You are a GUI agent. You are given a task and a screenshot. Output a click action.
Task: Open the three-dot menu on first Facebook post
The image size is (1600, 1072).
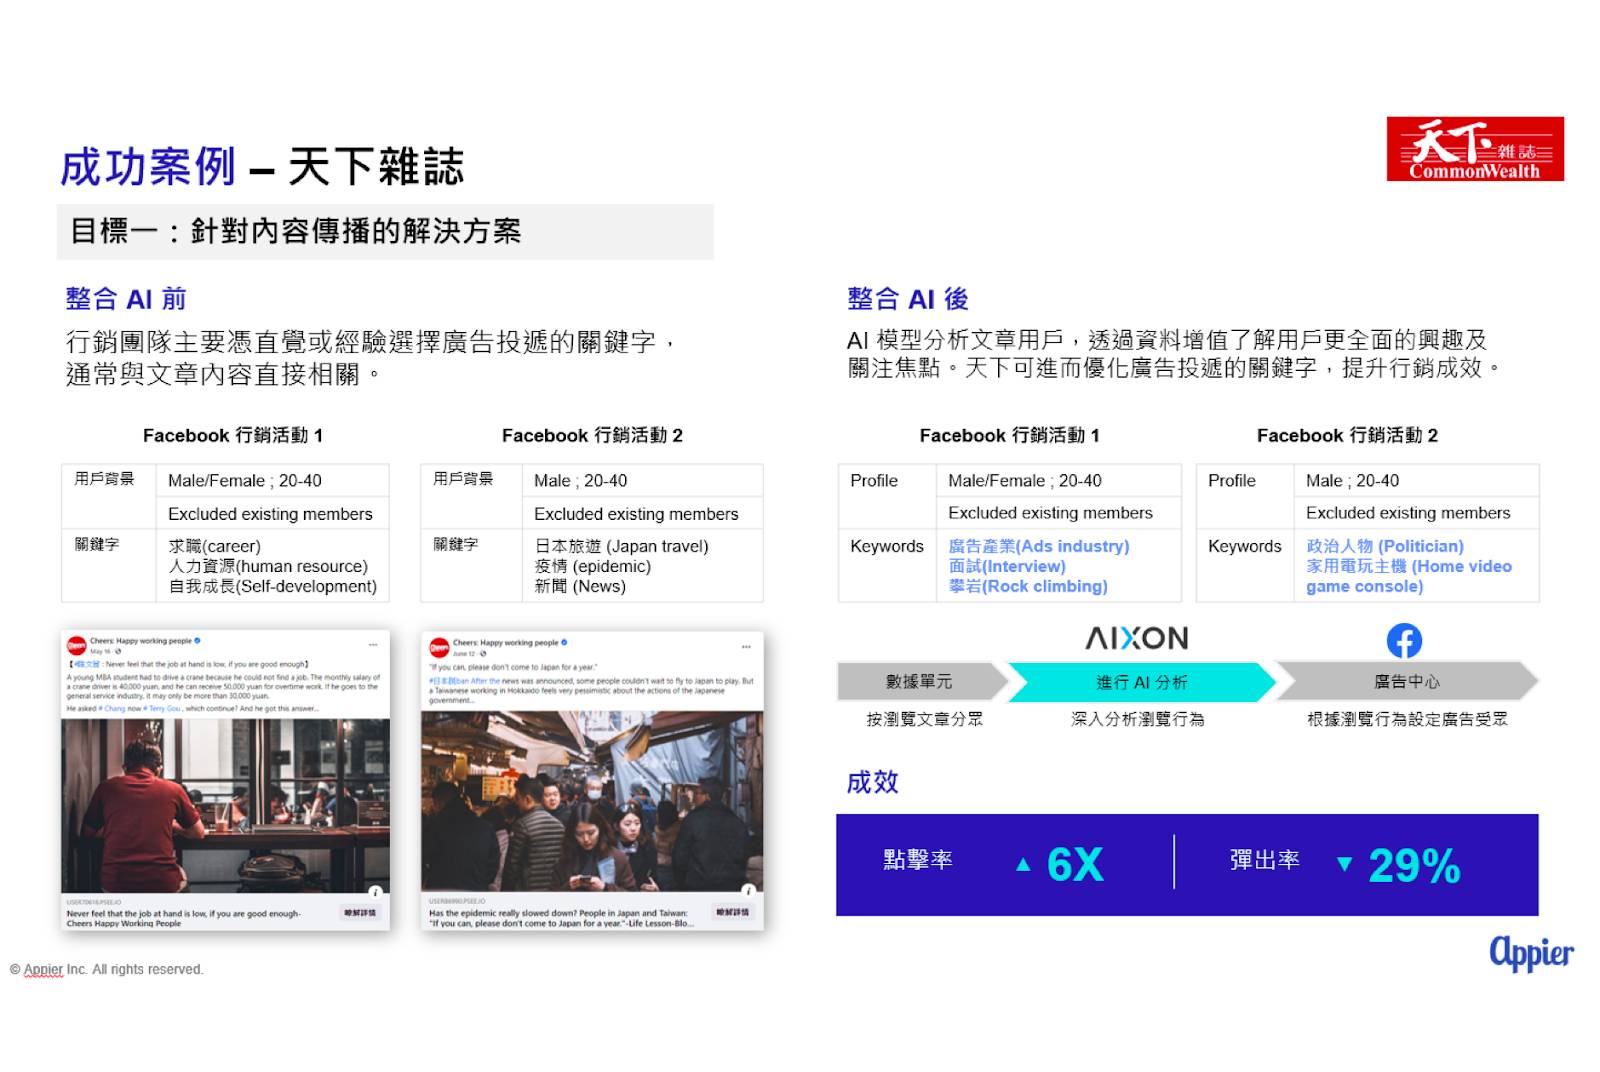373,645
